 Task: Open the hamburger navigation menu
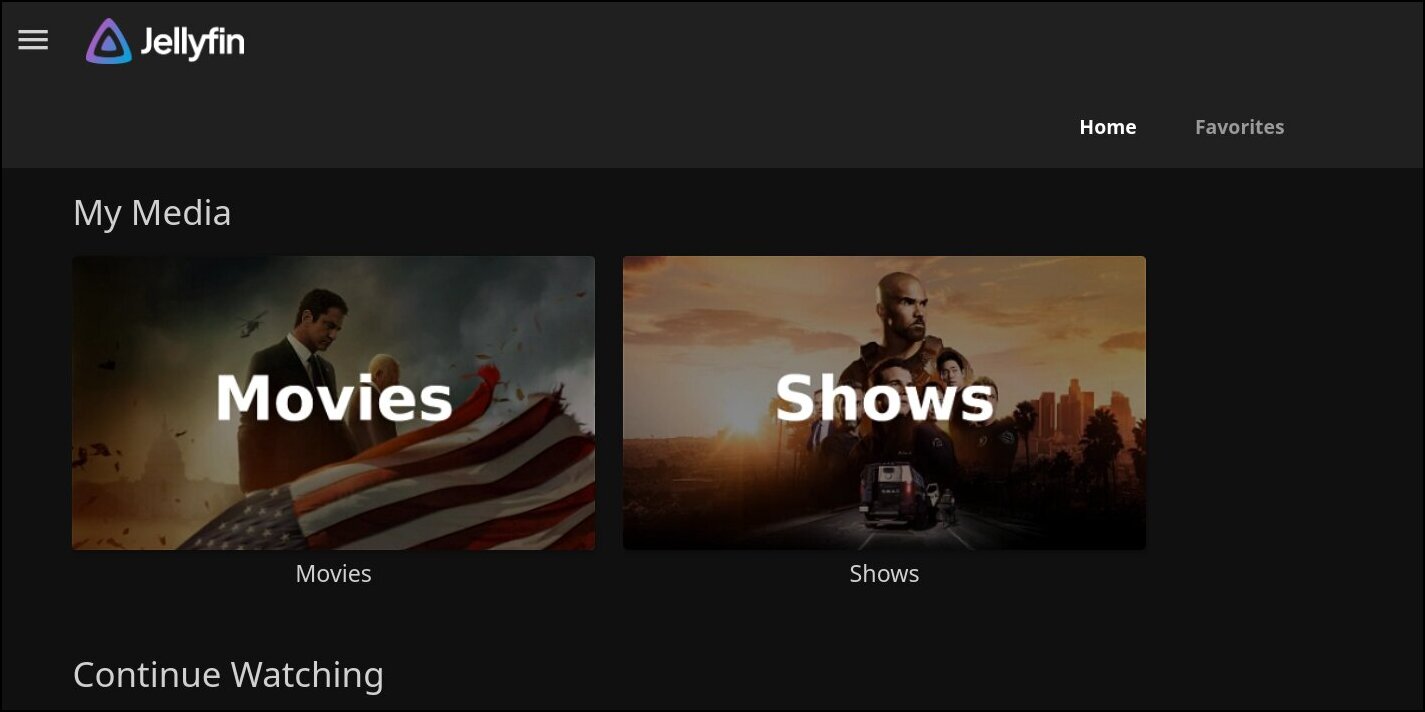pyautogui.click(x=33, y=40)
